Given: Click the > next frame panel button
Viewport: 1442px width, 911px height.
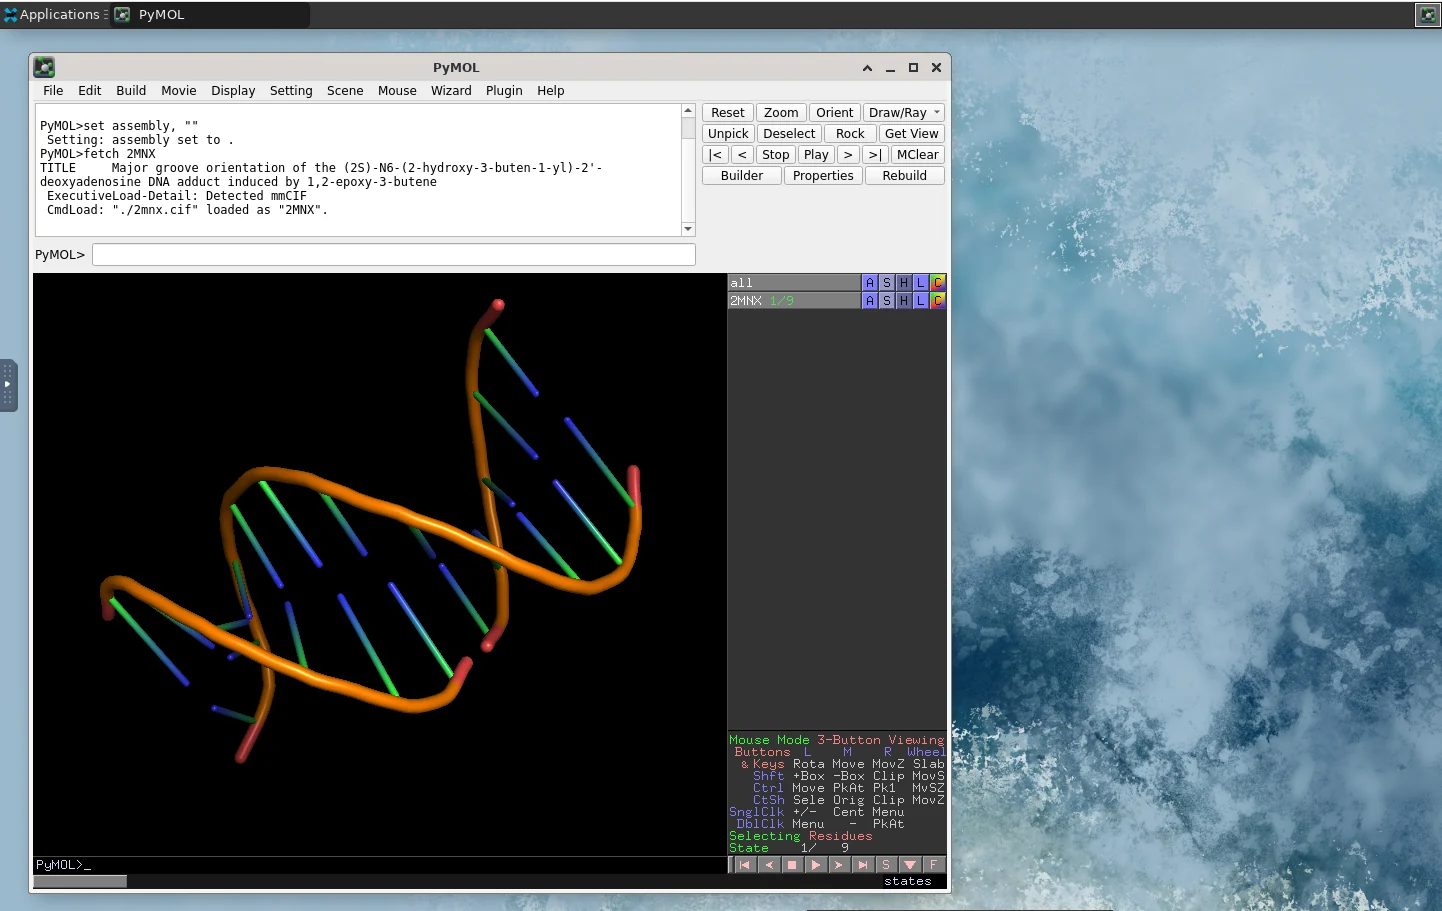Looking at the screenshot, I should [848, 155].
